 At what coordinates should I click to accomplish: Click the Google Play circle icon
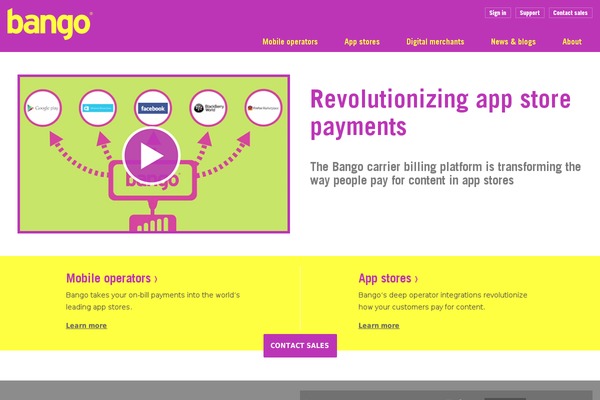click(44, 107)
